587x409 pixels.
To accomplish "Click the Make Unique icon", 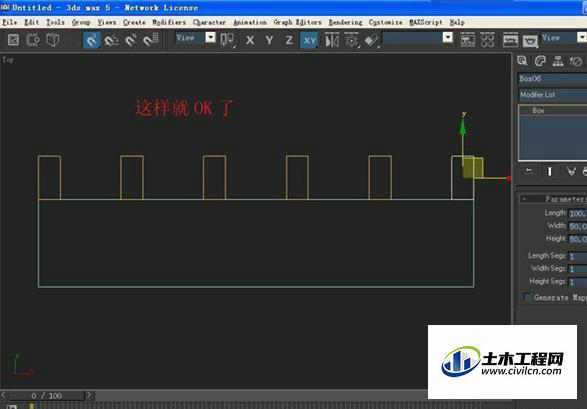I will coord(571,171).
